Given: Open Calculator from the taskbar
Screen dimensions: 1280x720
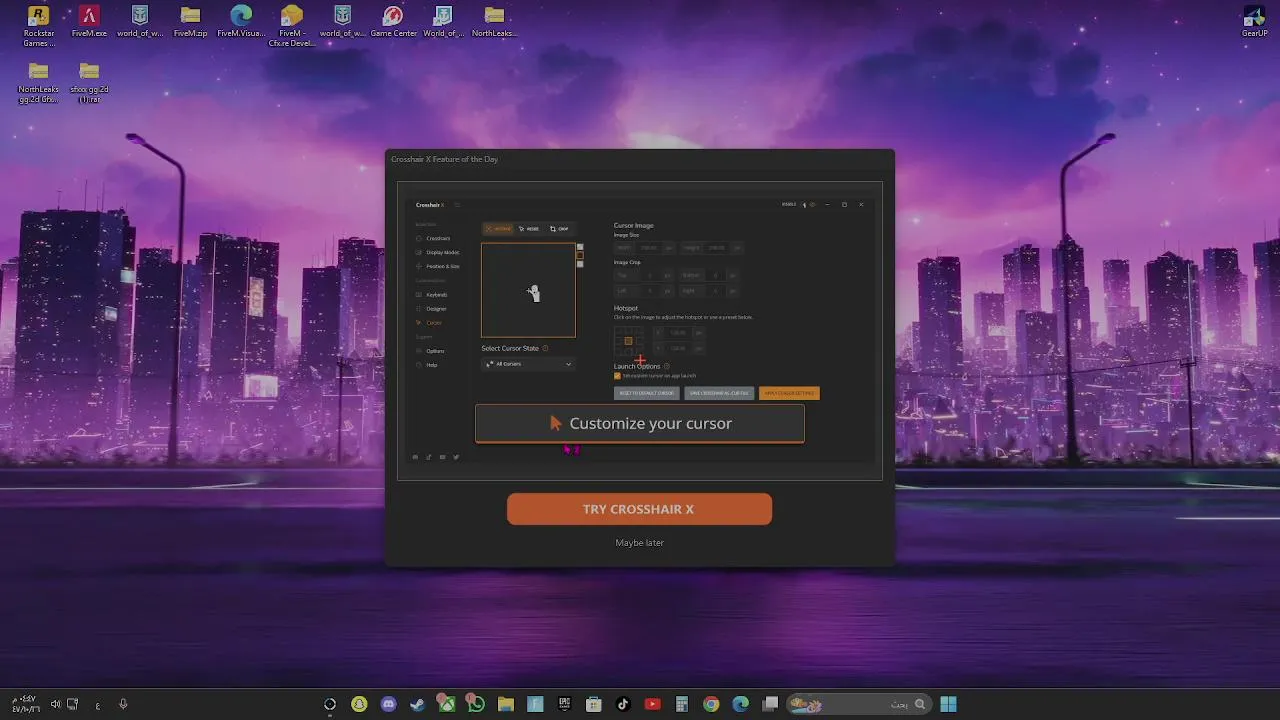Looking at the screenshot, I should [682, 704].
